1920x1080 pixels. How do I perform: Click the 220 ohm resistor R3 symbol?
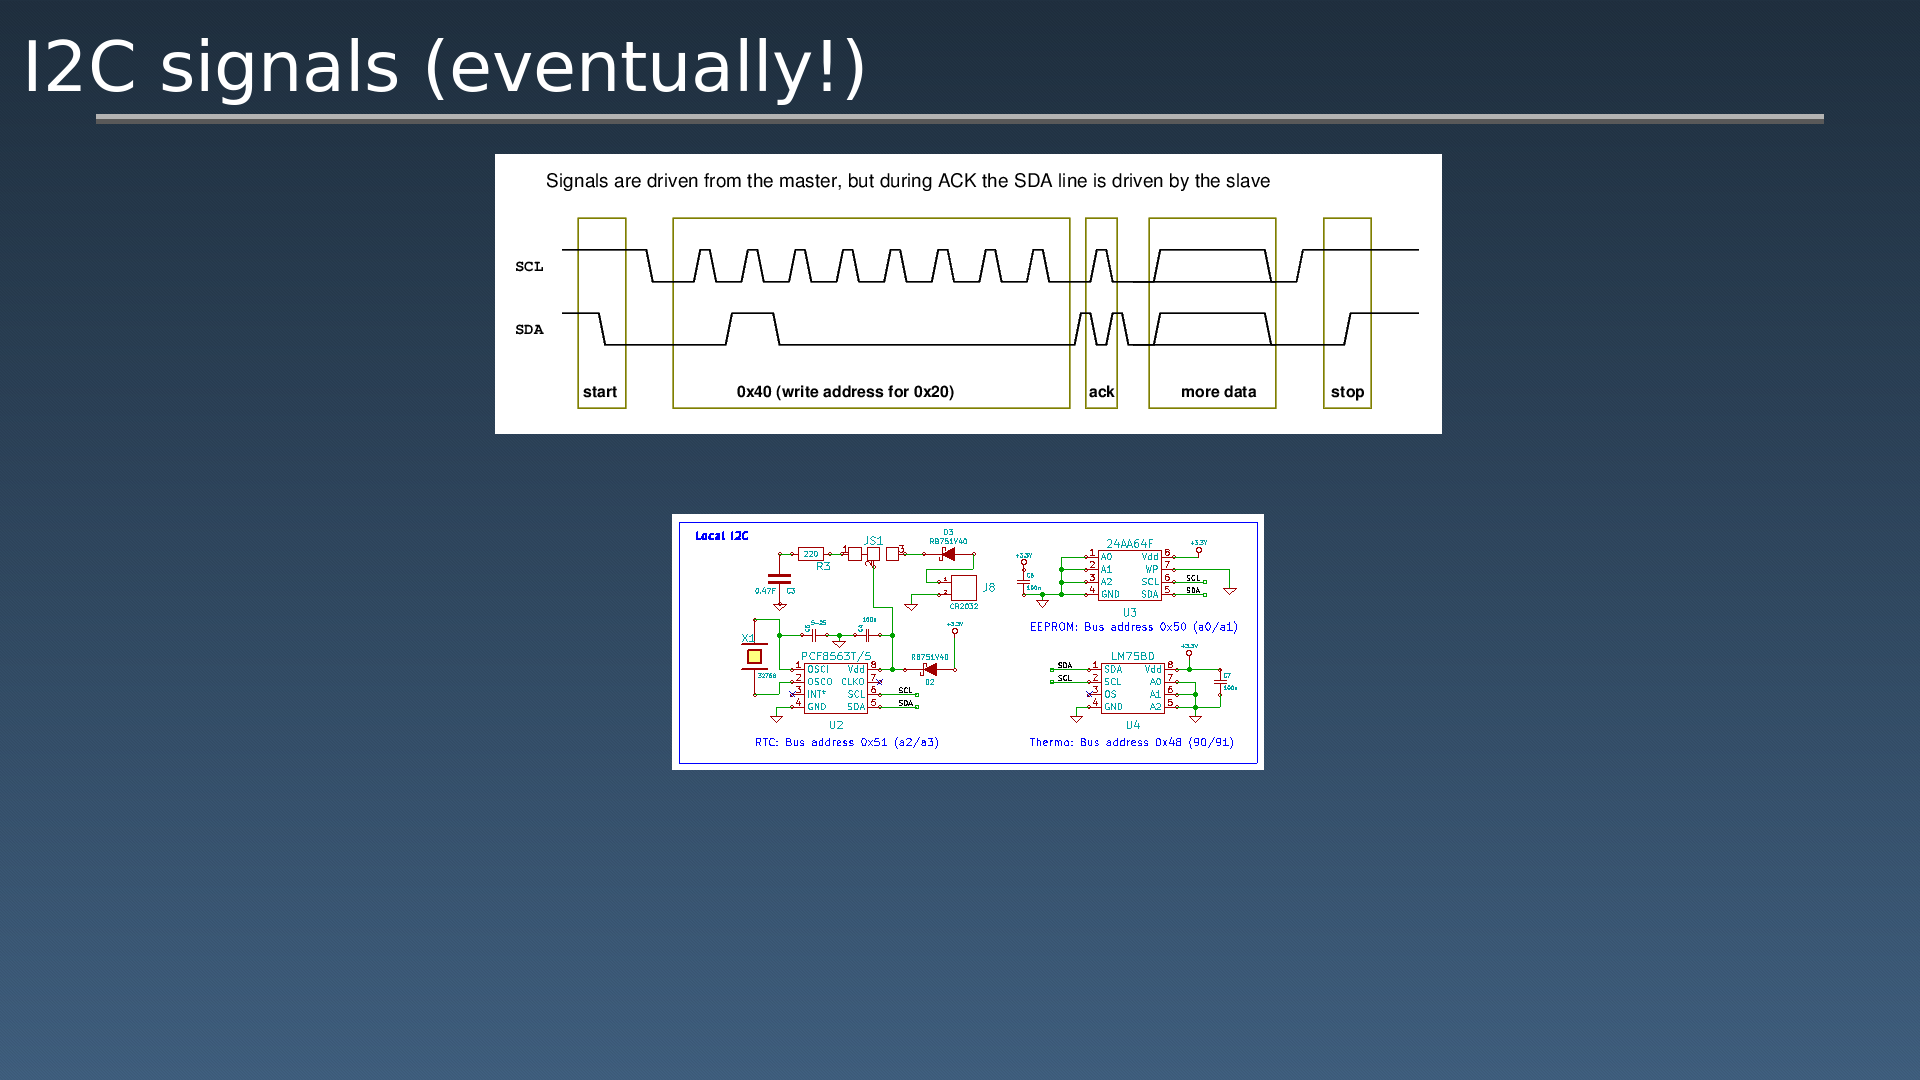tap(811, 554)
